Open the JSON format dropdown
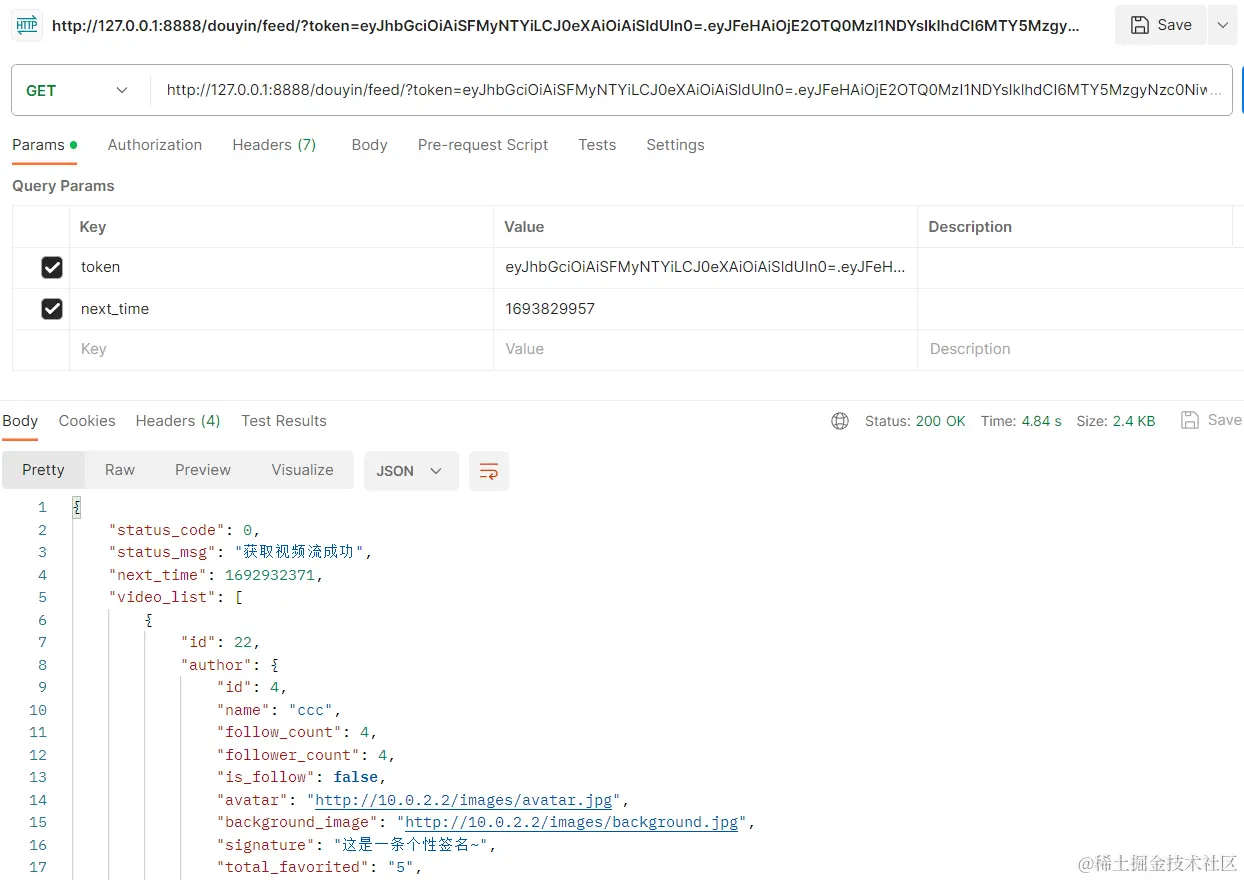This screenshot has width=1244, height=880. click(x=411, y=471)
